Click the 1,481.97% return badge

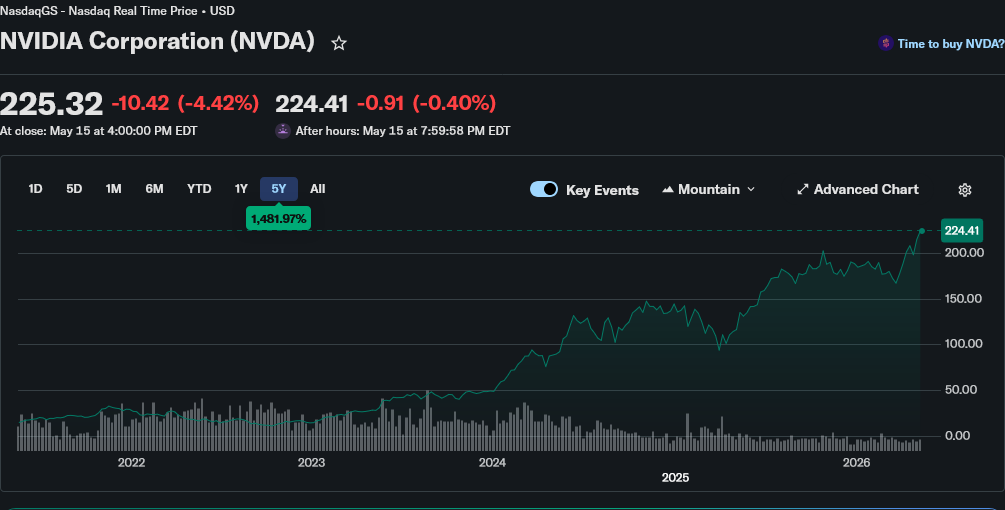coord(279,218)
